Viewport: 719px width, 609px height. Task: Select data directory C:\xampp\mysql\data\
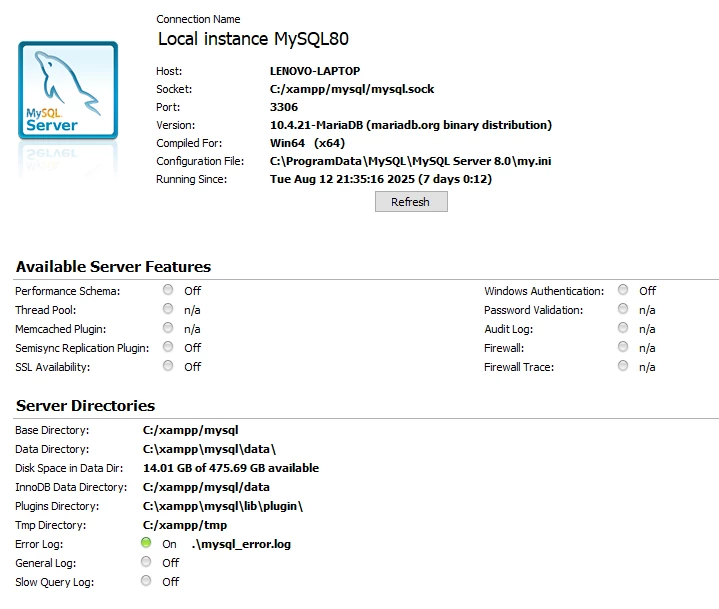pyautogui.click(x=210, y=449)
